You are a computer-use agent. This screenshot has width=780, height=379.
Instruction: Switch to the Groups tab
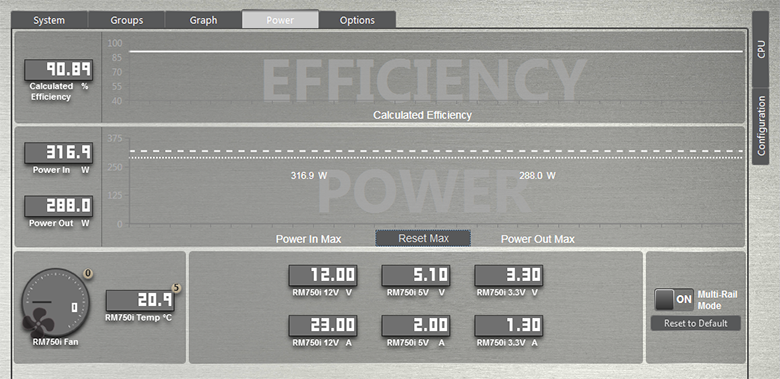(x=126, y=20)
